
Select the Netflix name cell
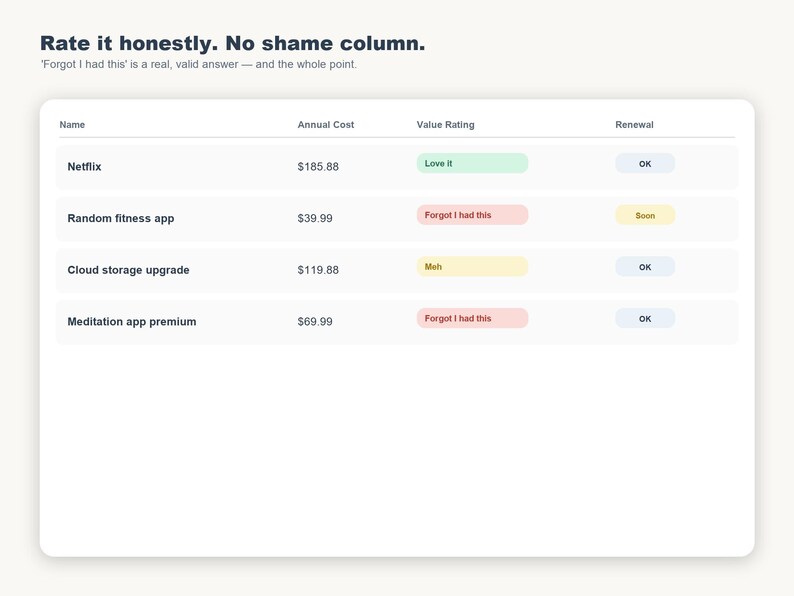click(84, 167)
